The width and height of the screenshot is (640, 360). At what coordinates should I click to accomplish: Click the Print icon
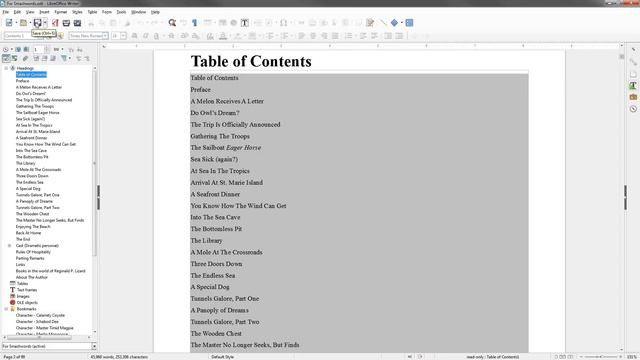tap(66, 23)
